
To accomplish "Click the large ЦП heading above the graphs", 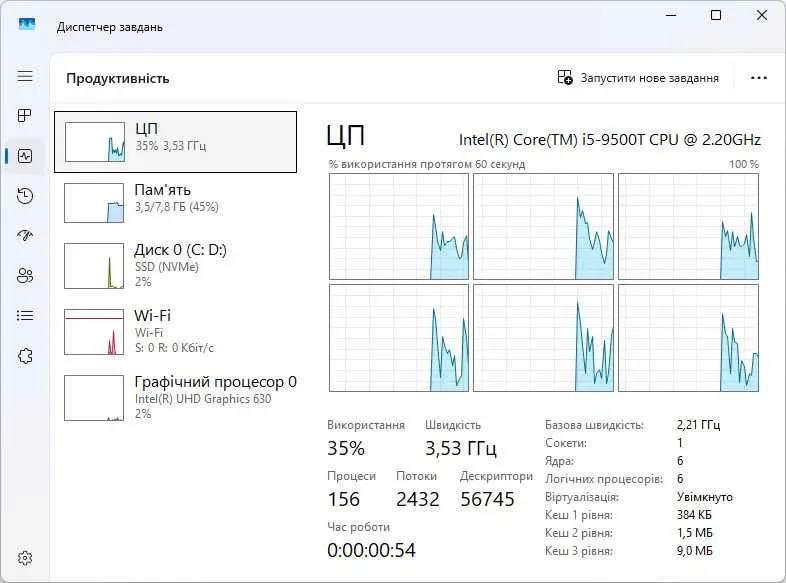I will click(346, 136).
